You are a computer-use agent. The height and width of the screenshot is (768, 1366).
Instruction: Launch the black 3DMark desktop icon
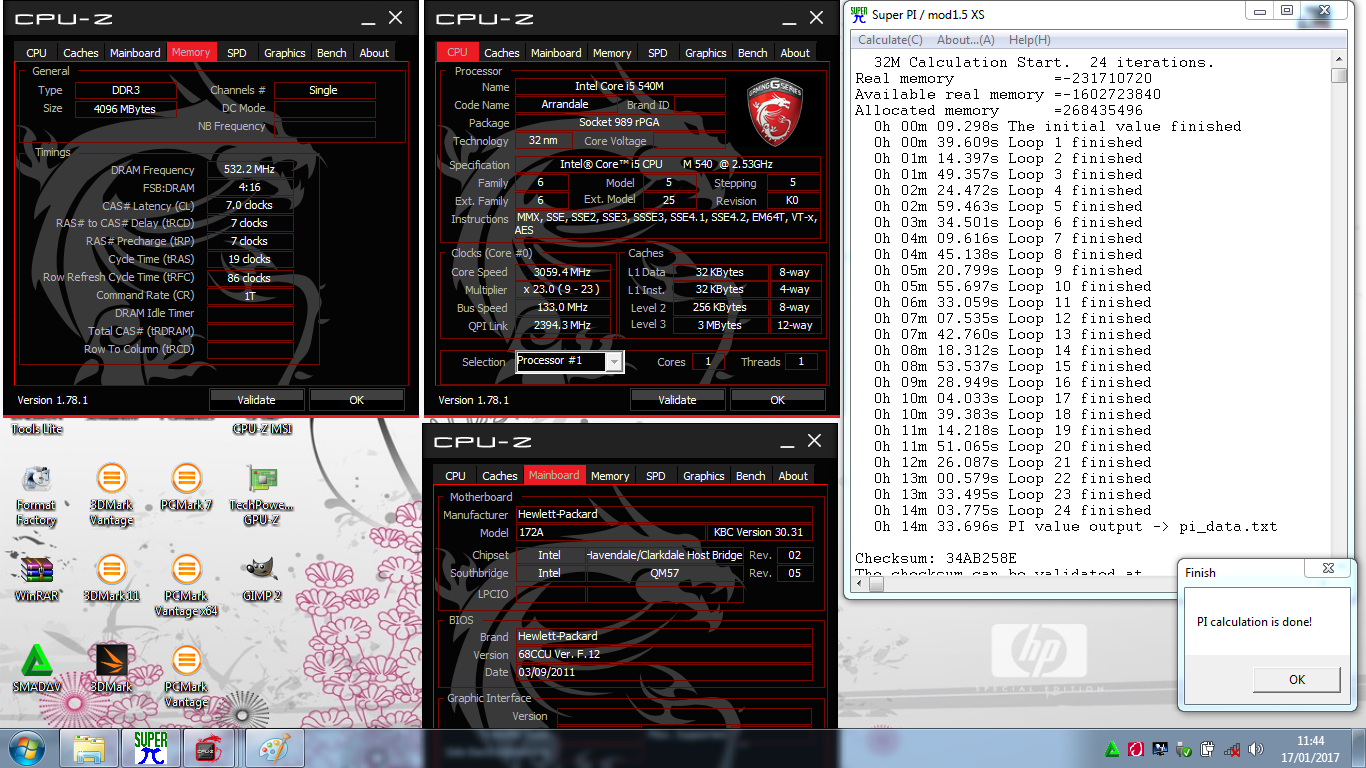pyautogui.click(x=111, y=669)
